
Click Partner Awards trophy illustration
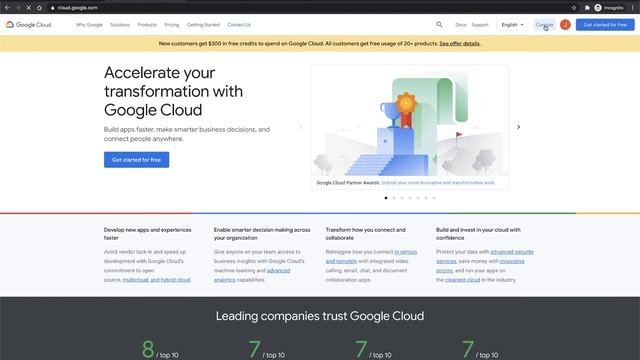coord(410,121)
